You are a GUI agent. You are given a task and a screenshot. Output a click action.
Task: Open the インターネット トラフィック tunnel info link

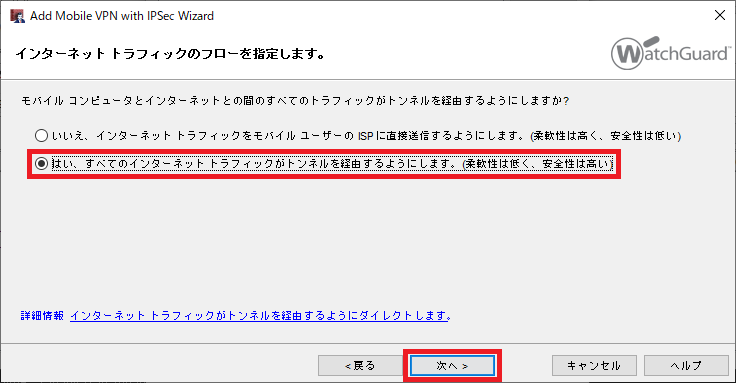pyautogui.click(x=261, y=315)
